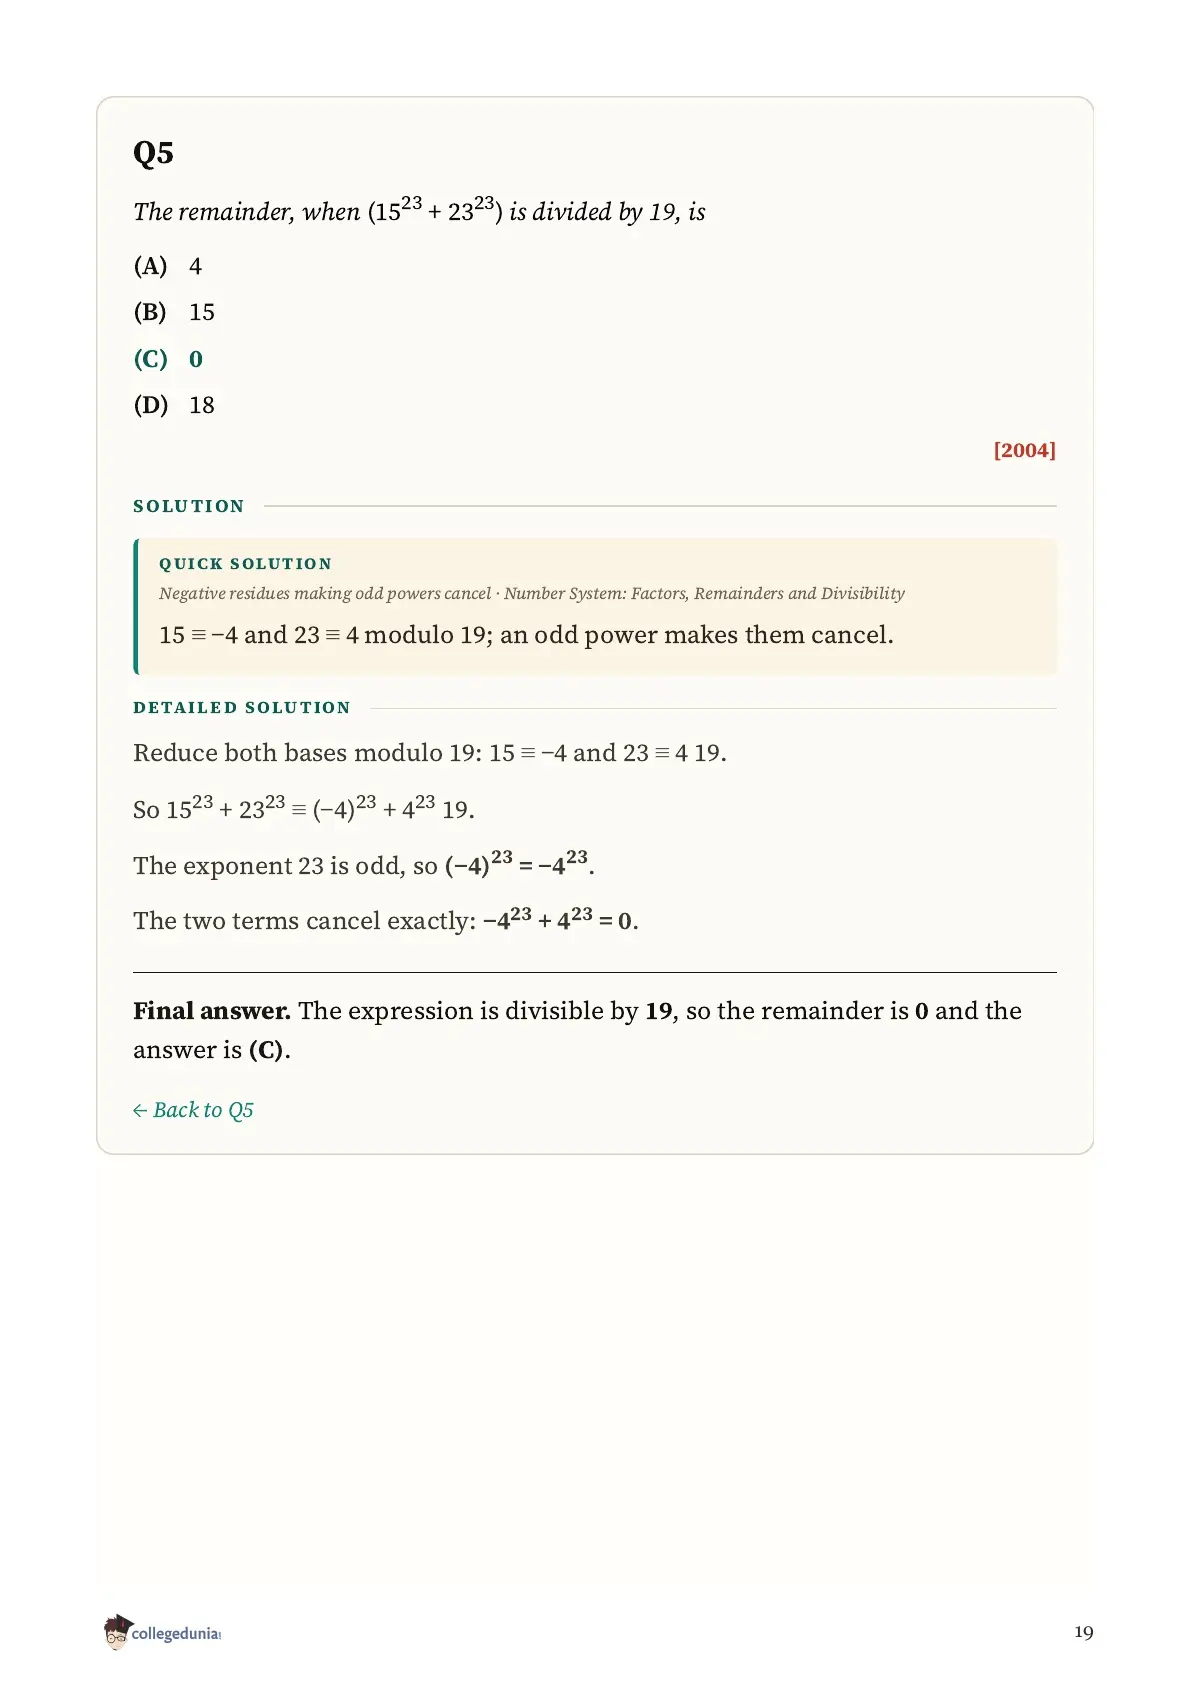Click page number 19 in the footer

pyautogui.click(x=1084, y=1632)
